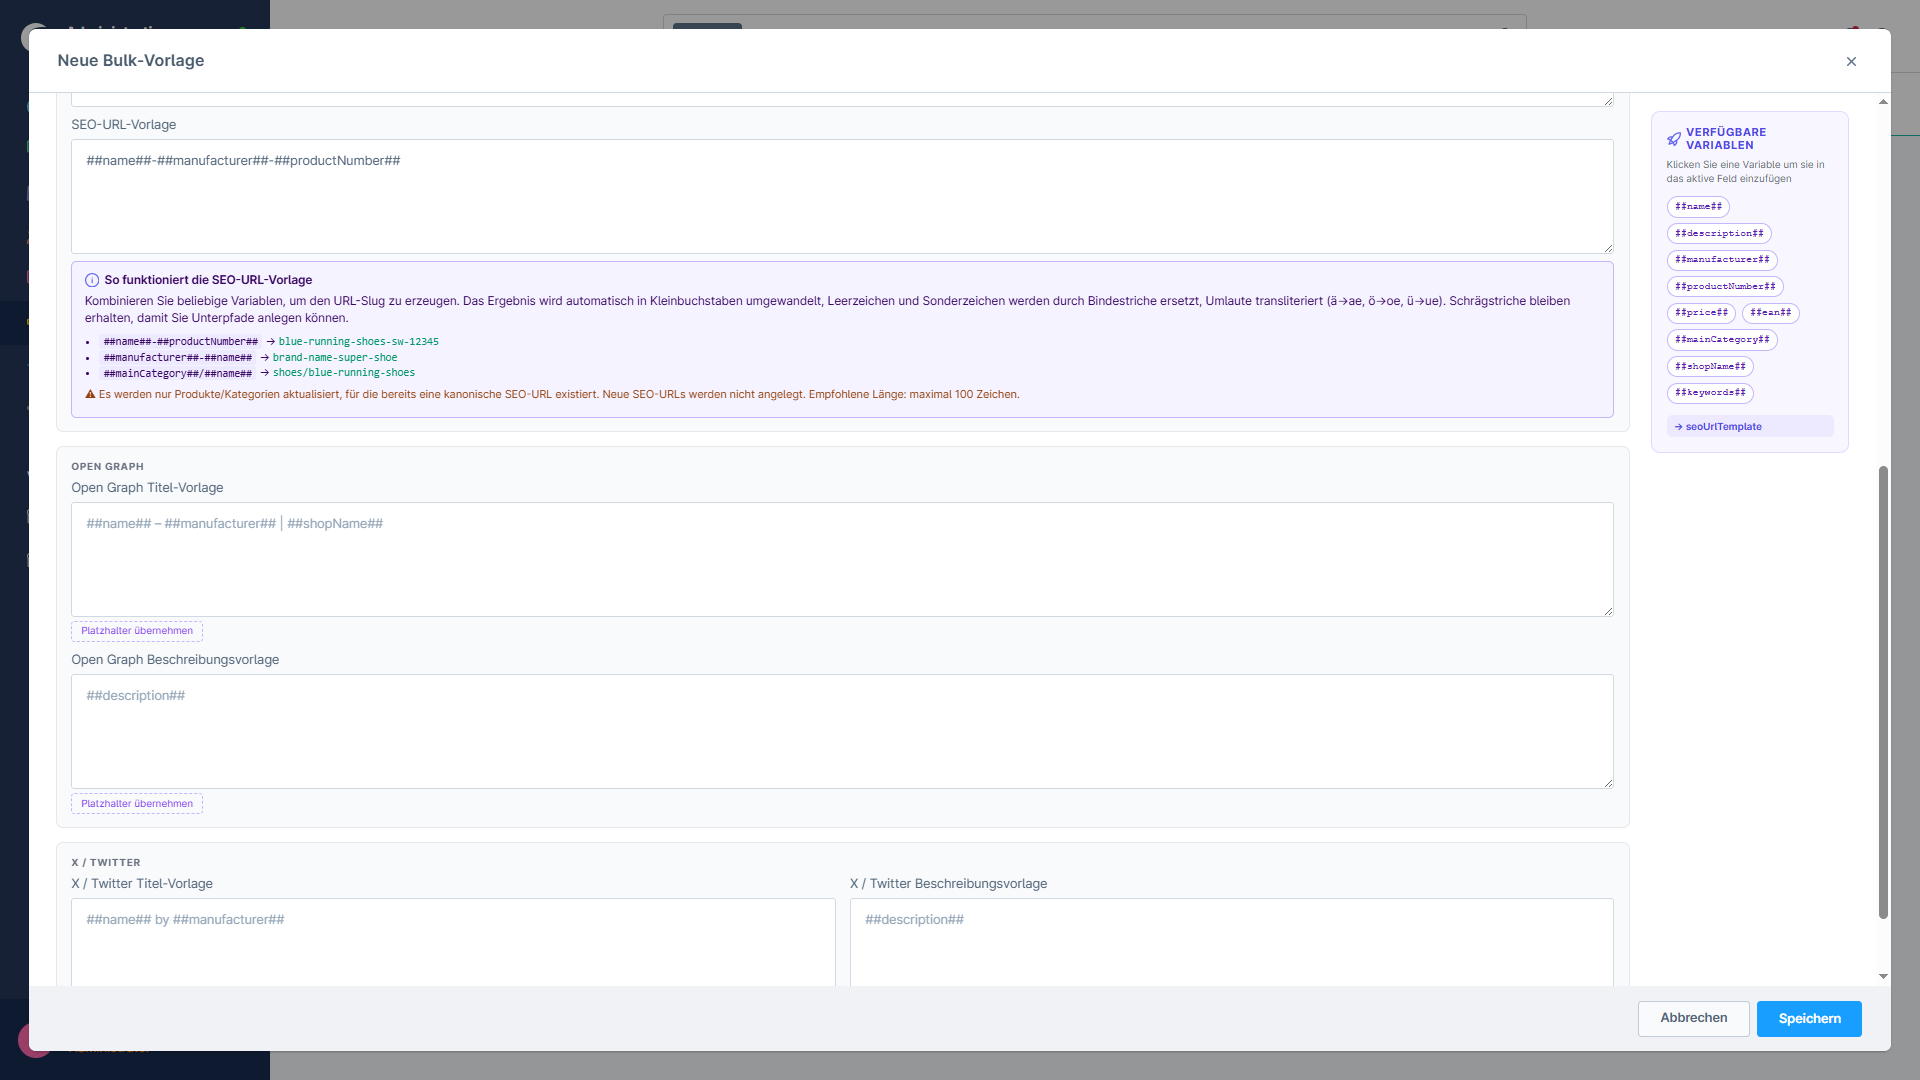This screenshot has width=1920, height=1080.
Task: Insert the ##productNumber## variable chip
Action: [x=1725, y=287]
